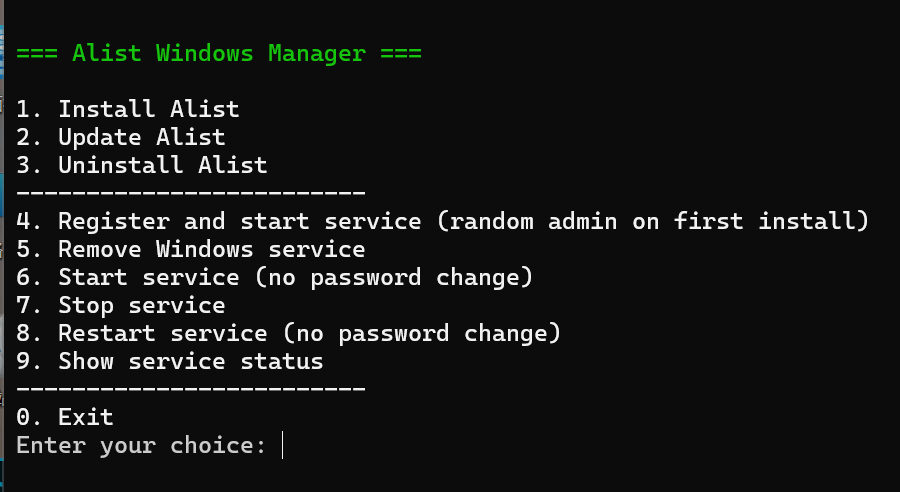
Task: Click the leading "===" before the Alist title
Action: [x=37, y=53]
